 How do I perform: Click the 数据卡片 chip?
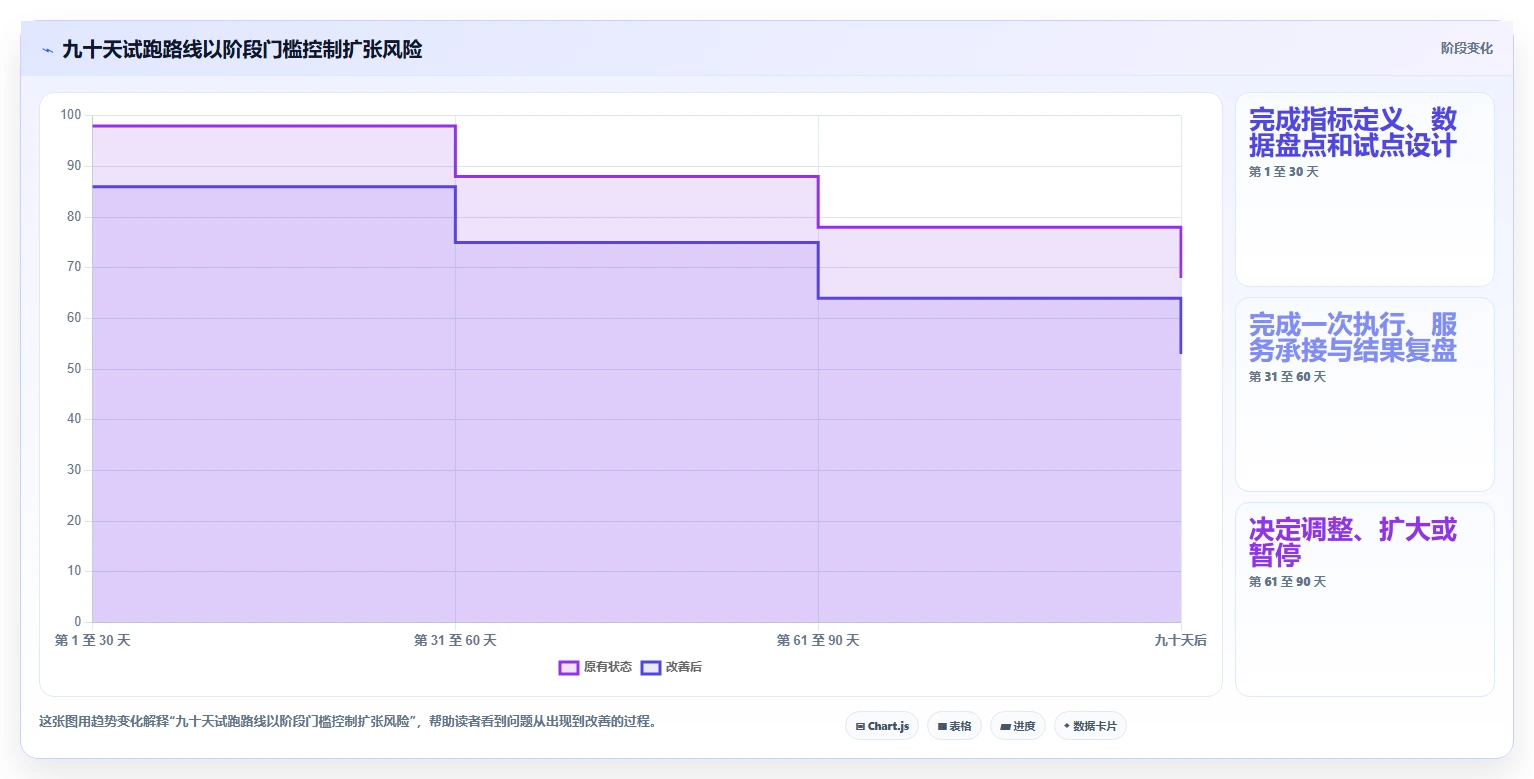coord(1090,726)
